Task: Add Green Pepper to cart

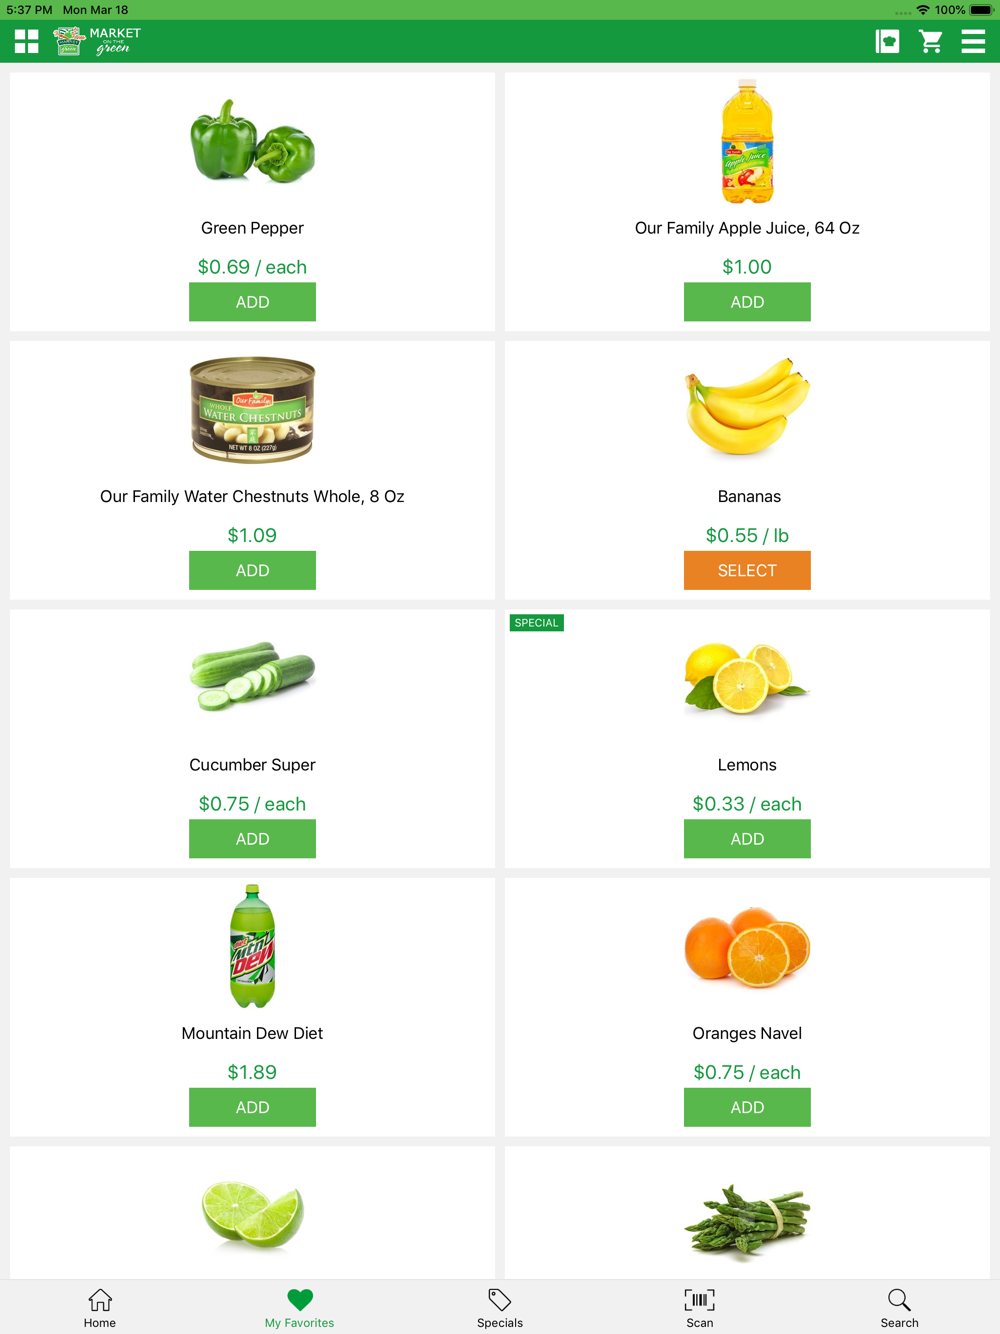Action: 252,302
